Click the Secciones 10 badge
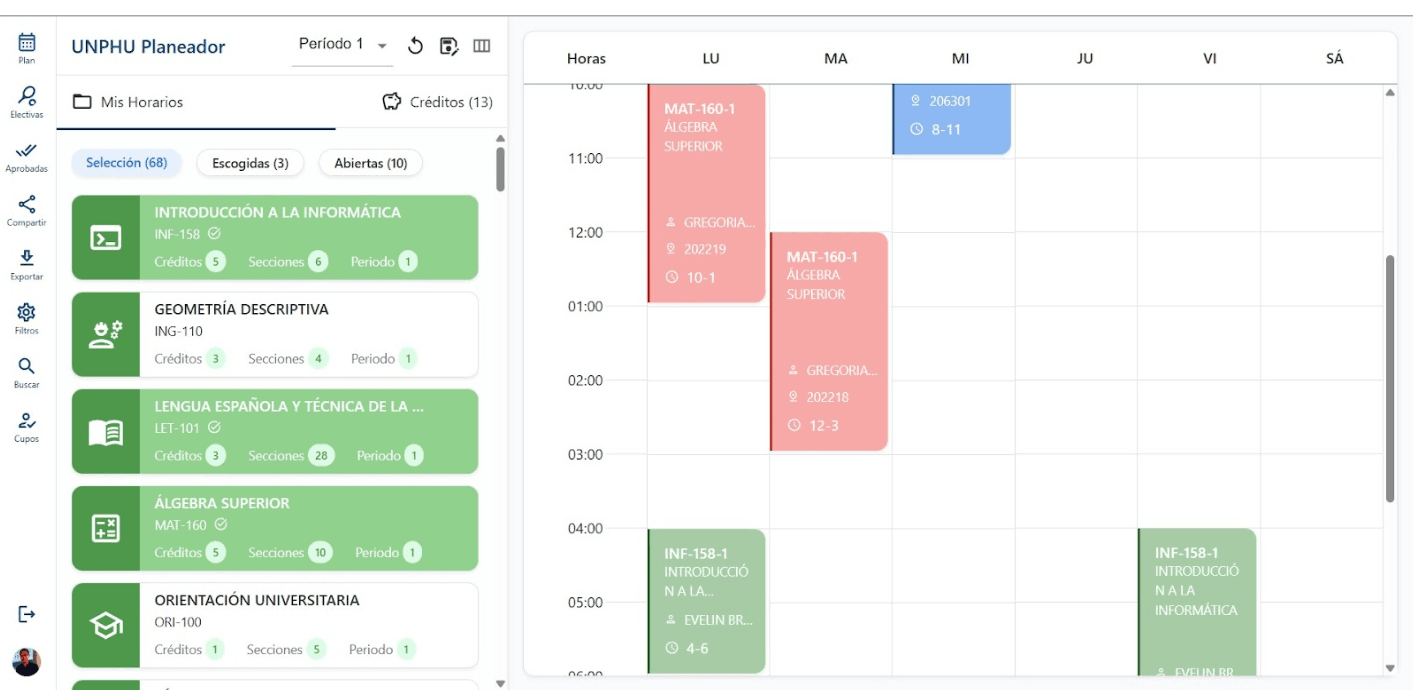Screen dimensions: 1419x694 pyautogui.click(x=320, y=553)
